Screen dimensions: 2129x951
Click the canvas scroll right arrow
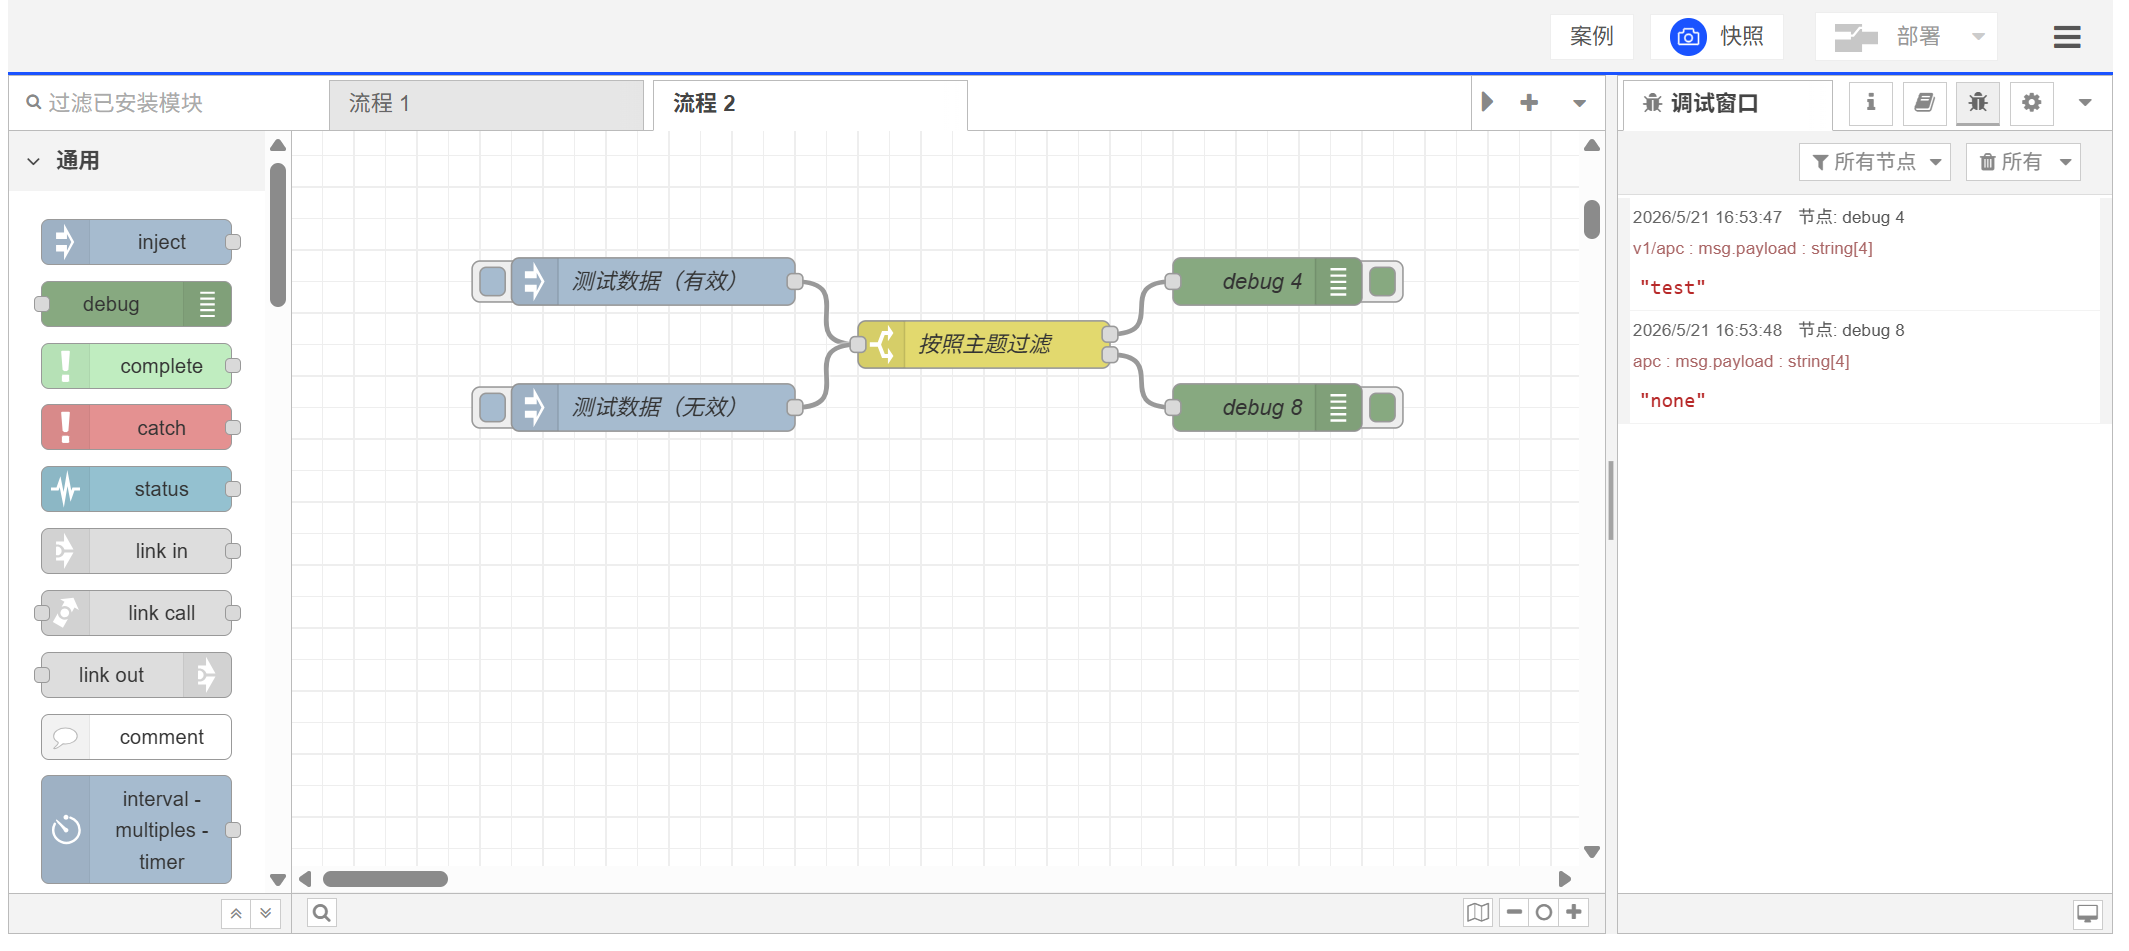coord(1565,879)
